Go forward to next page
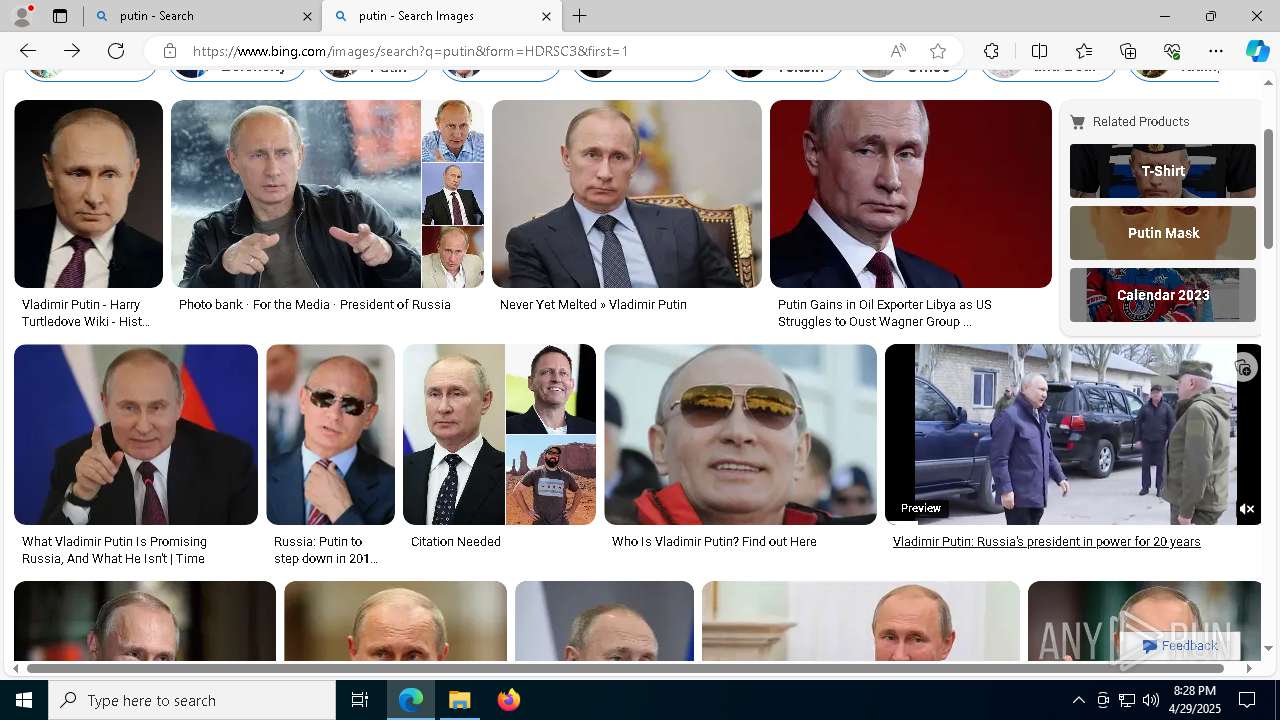1280x720 pixels. point(72,51)
